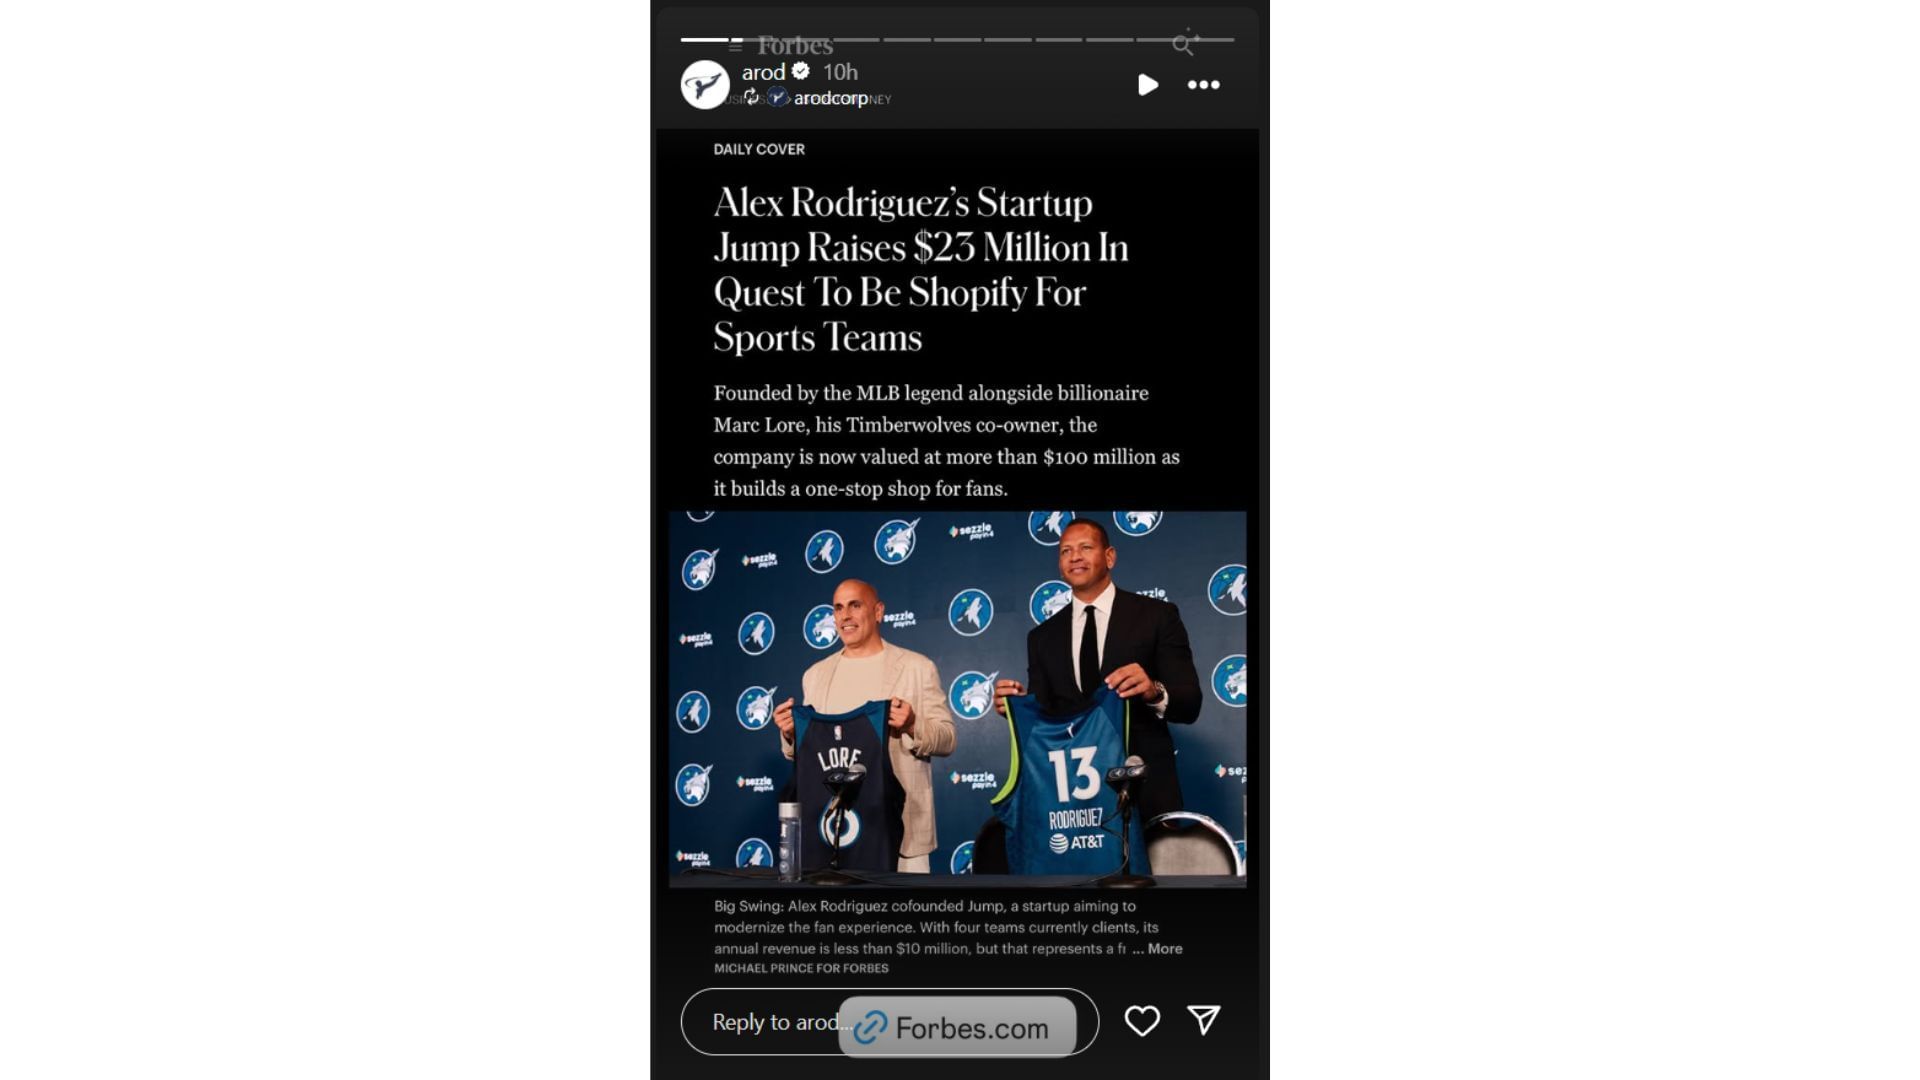Click the magnifier search icon near Forbes header
The height and width of the screenshot is (1080, 1920).
(1184, 43)
